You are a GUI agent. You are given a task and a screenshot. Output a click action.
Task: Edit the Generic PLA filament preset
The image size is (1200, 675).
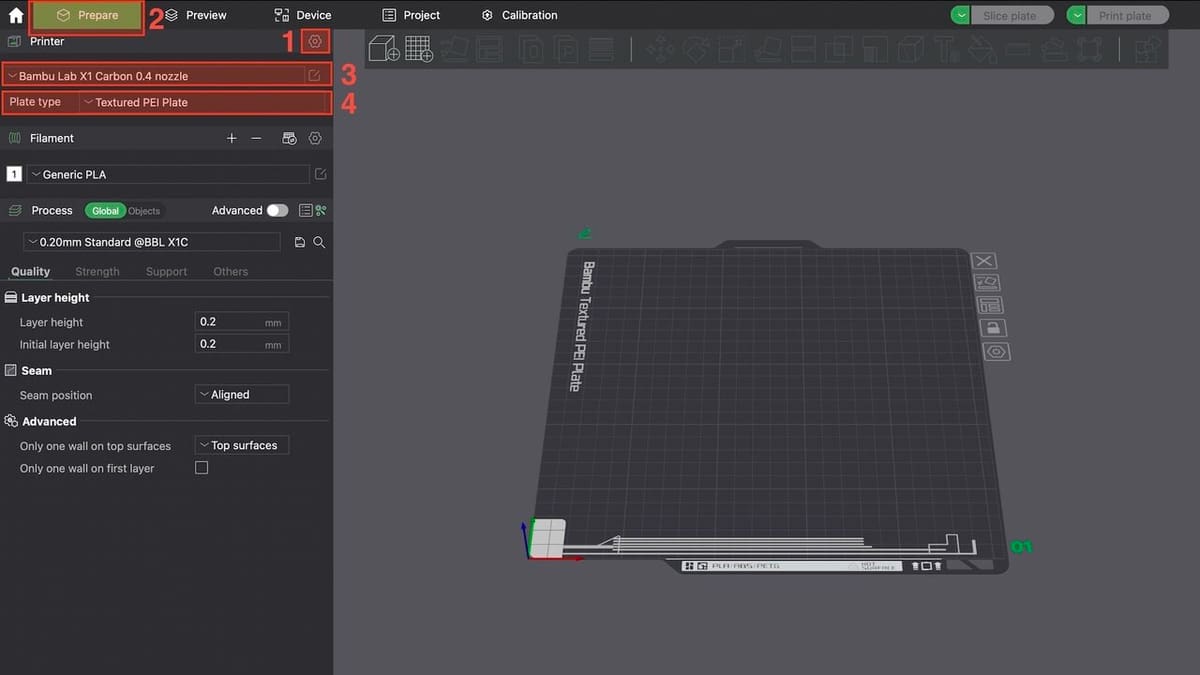pyautogui.click(x=320, y=174)
